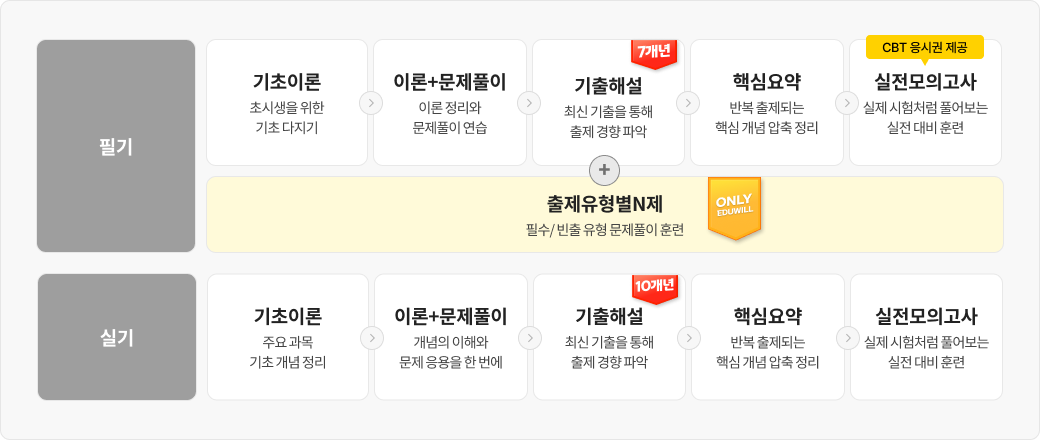1040x440 pixels.
Task: Click the ONLY EDUWILL yellow badge
Action: [734, 205]
